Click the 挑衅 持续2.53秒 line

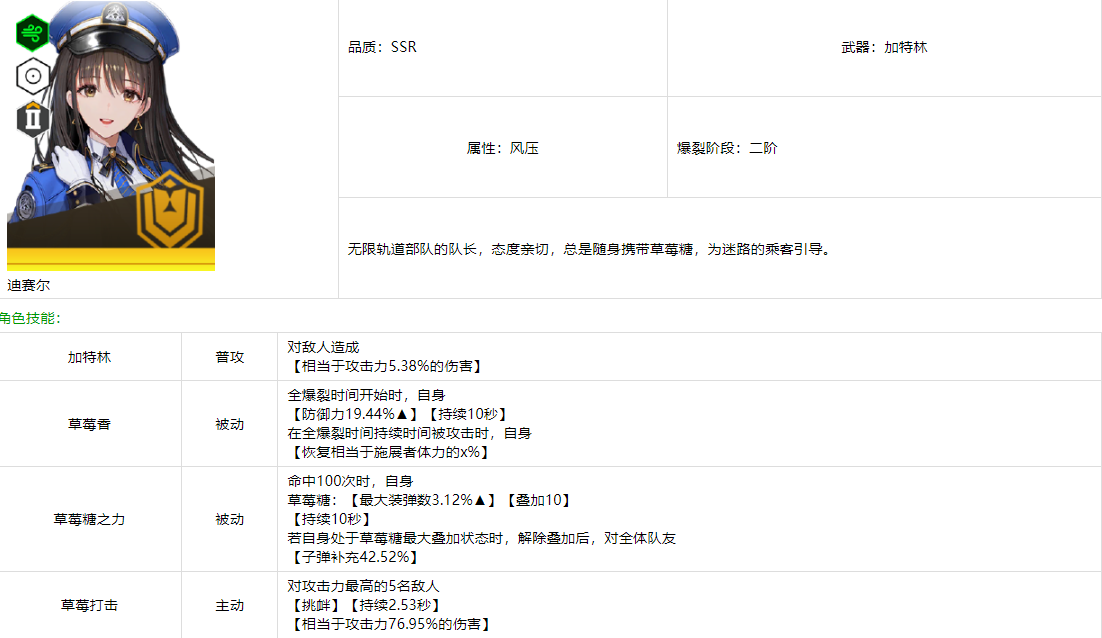(x=365, y=605)
